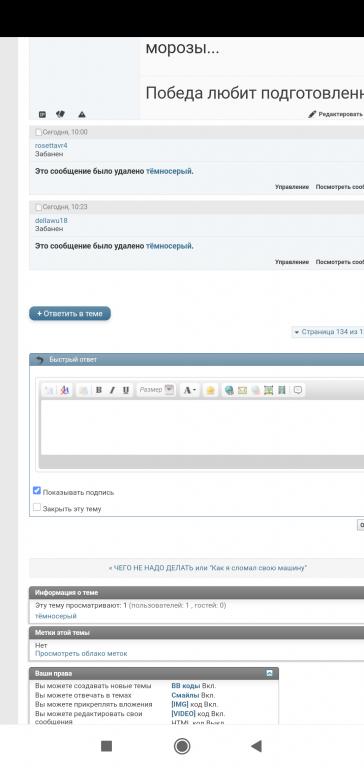Viewport: 364px width, 768px height.
Task: Click the Ответить в теме button
Action: [x=70, y=313]
